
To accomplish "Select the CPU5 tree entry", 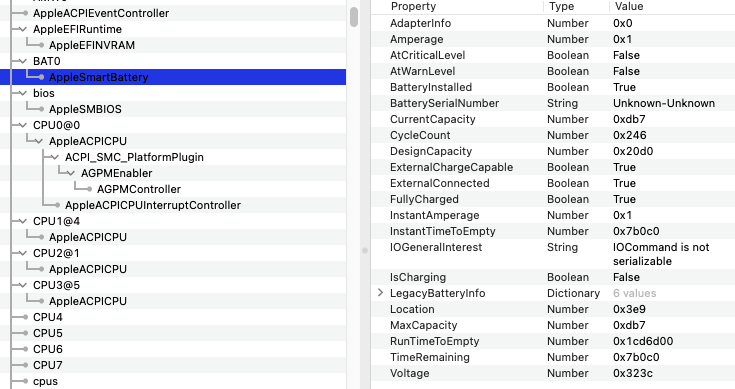I will point(48,333).
